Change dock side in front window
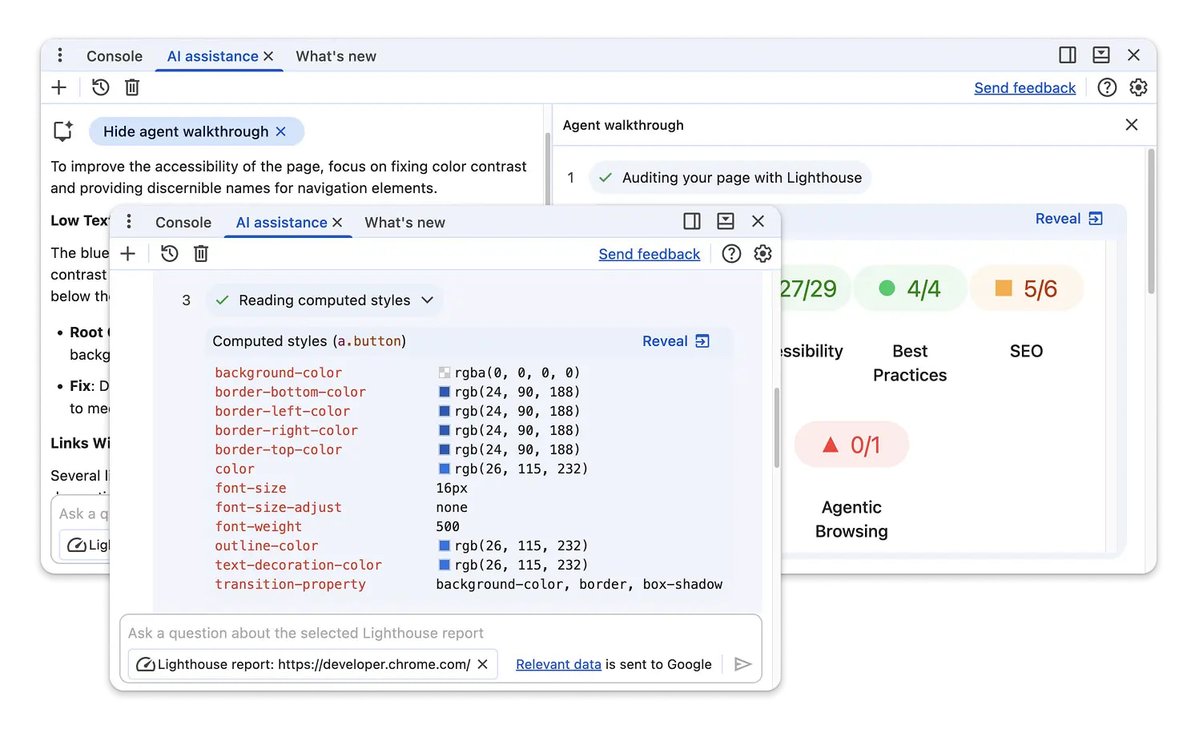The height and width of the screenshot is (729, 1199). click(x=692, y=221)
